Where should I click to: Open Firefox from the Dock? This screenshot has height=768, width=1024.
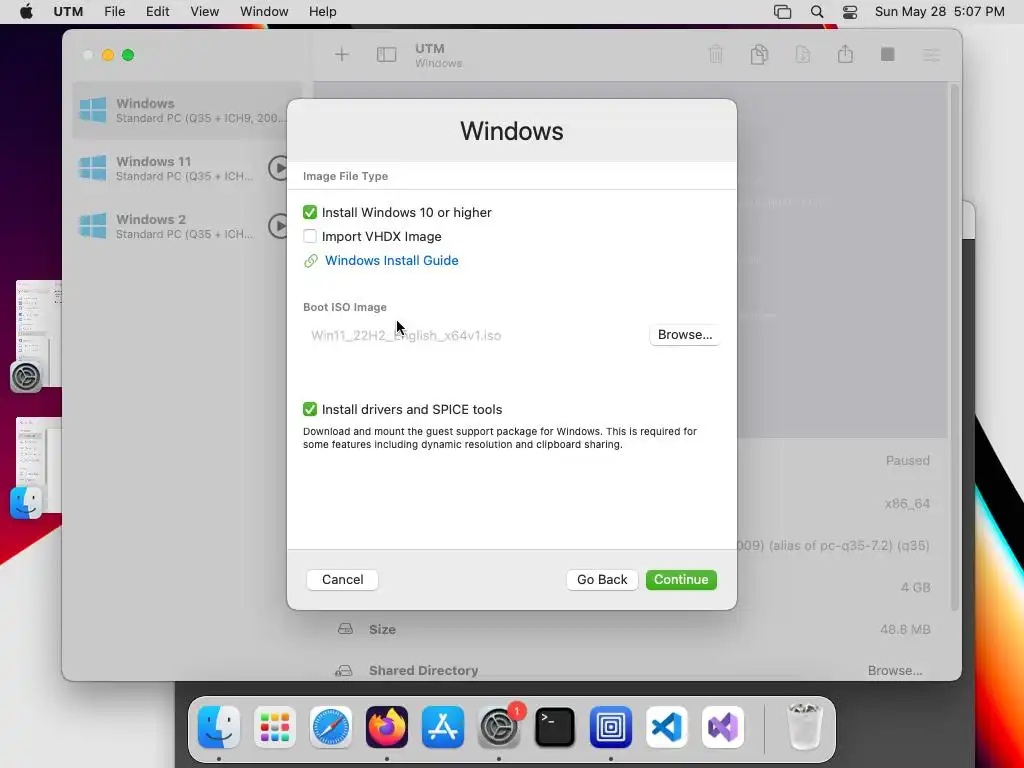(x=387, y=727)
